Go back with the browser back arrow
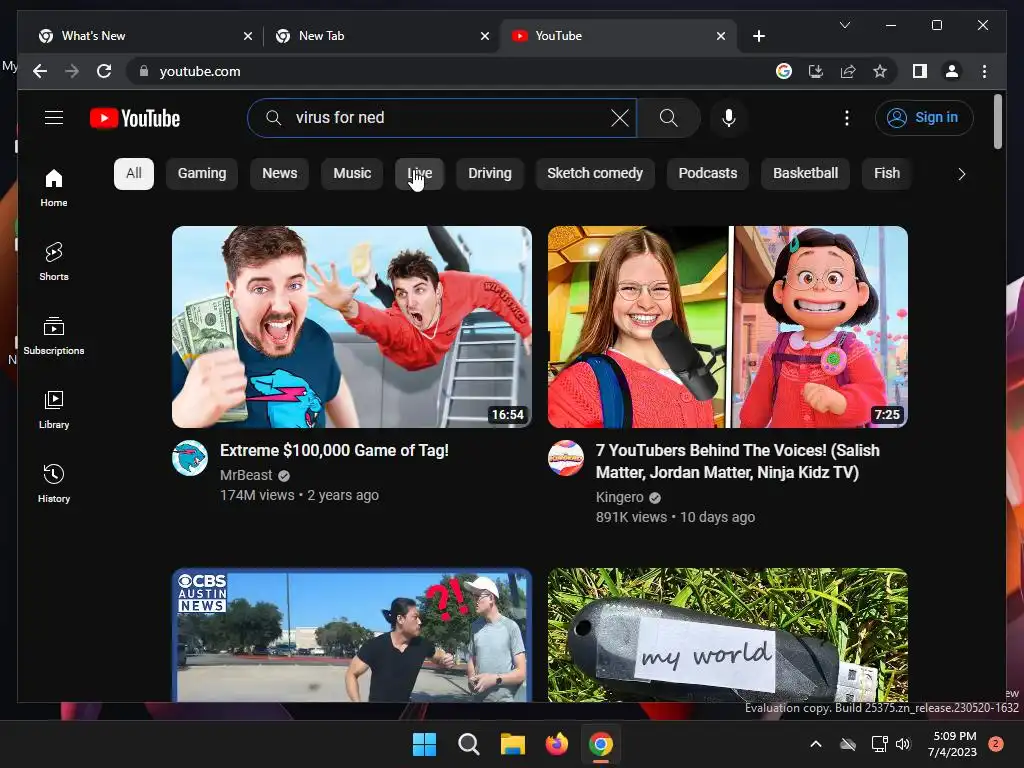The width and height of the screenshot is (1024, 768). (40, 71)
